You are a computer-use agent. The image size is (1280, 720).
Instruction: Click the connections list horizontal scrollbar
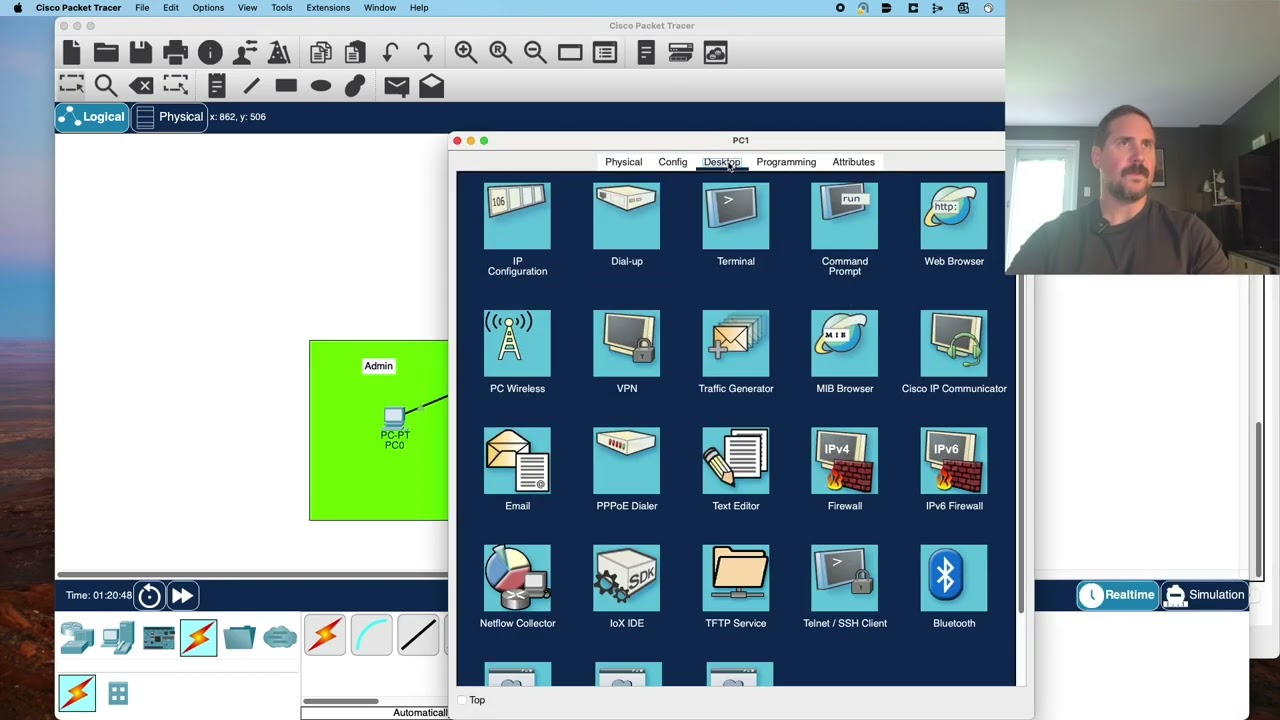point(341,701)
